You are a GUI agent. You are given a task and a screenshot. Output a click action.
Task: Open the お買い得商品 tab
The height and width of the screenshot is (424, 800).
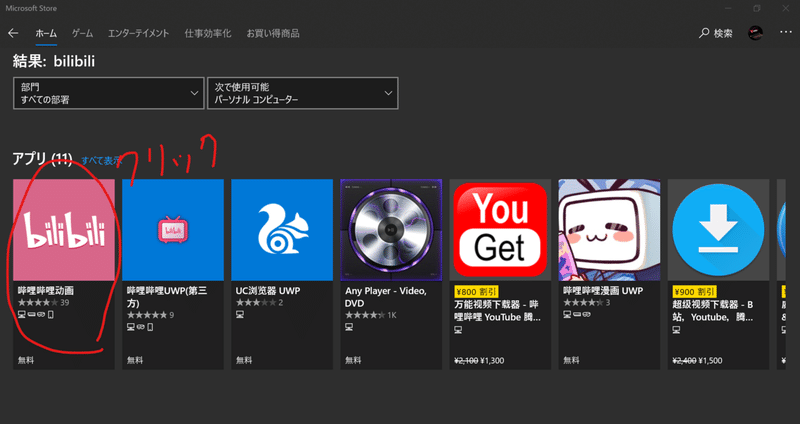(273, 33)
